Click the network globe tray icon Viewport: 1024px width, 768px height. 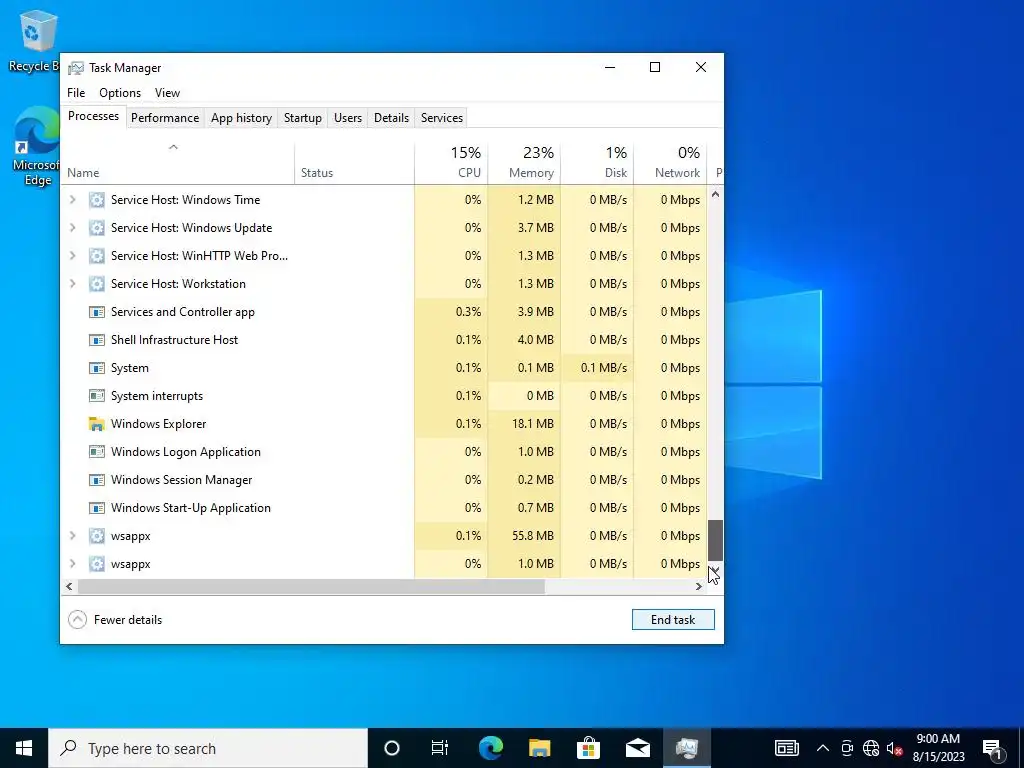871,748
